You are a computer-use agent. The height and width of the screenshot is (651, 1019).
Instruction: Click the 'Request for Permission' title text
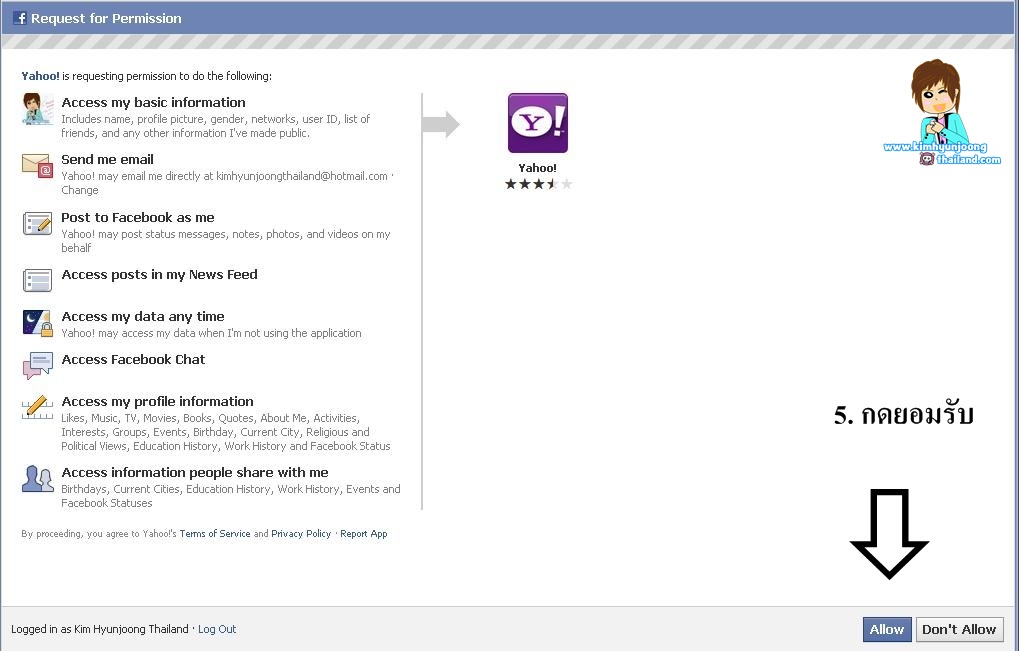[x=107, y=18]
